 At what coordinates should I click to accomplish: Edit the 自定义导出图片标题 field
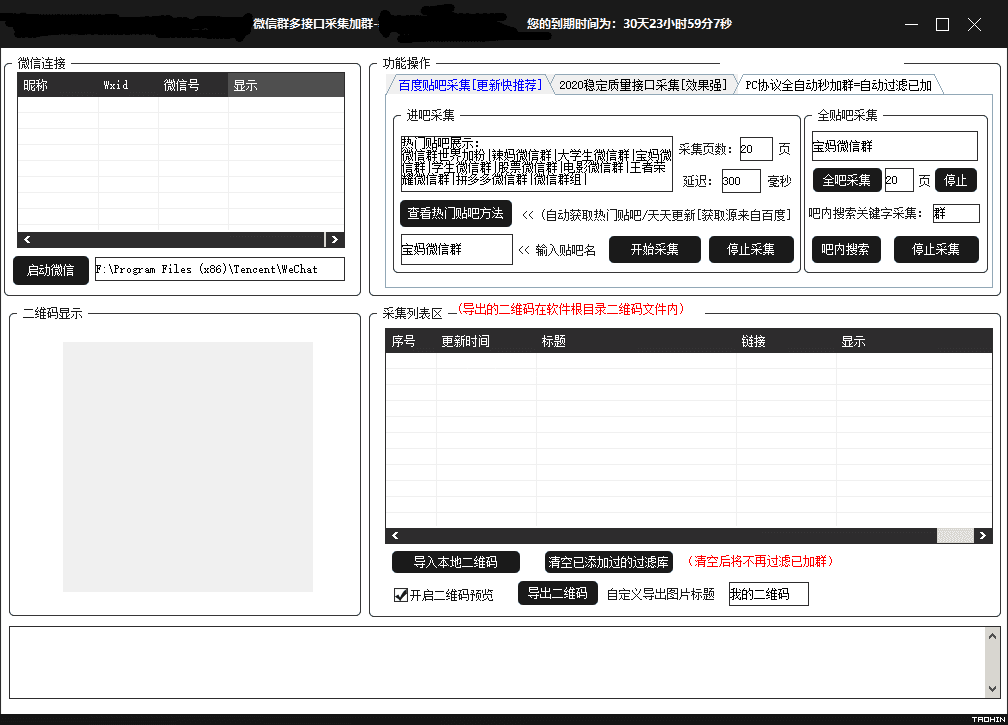click(x=768, y=595)
